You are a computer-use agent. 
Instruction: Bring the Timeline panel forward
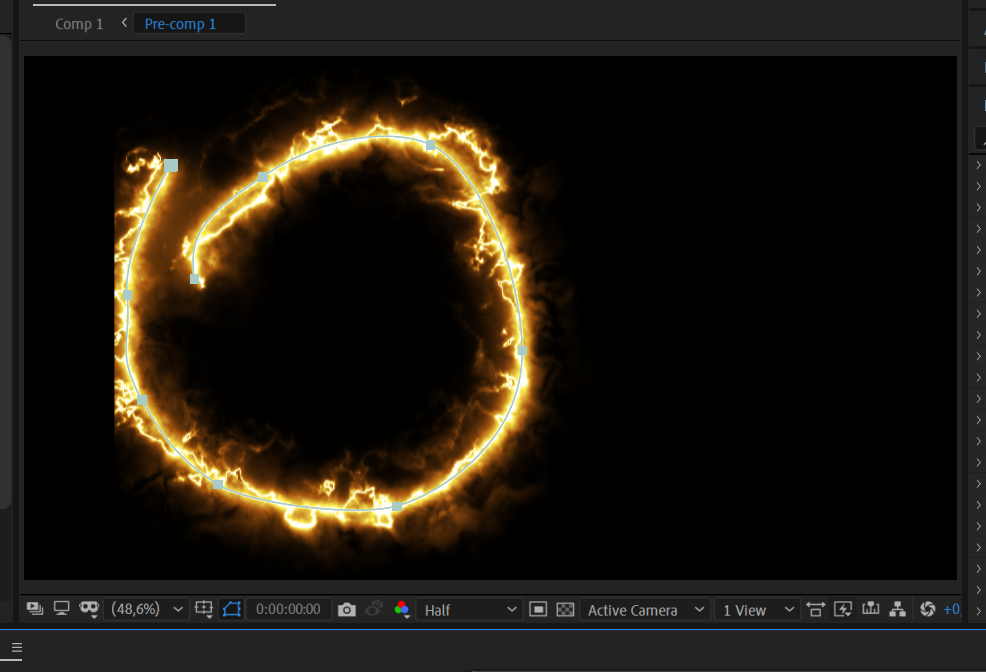(870, 608)
